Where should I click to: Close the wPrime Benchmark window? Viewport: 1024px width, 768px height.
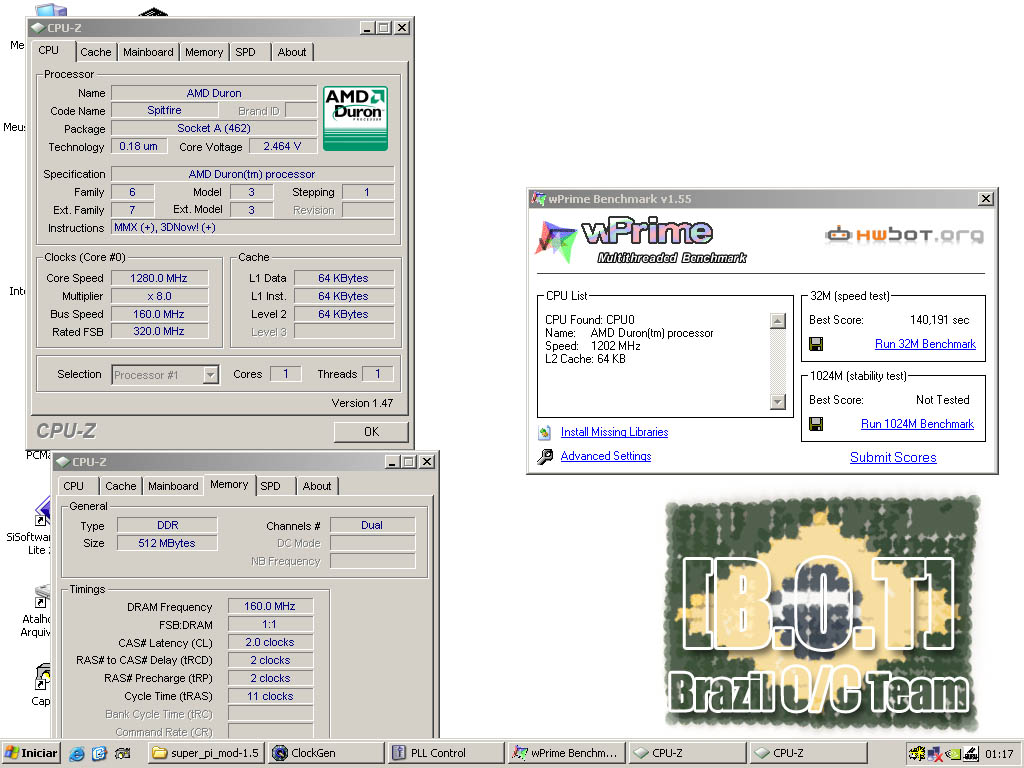pos(986,199)
